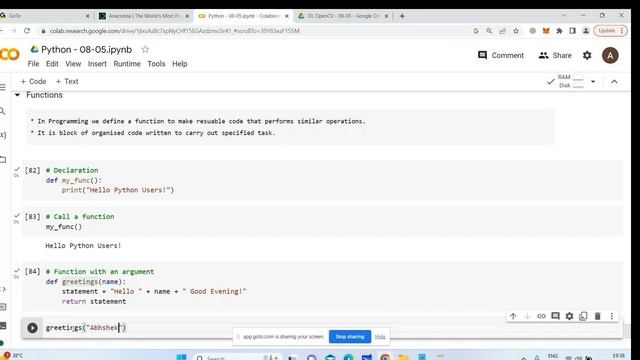Open the Insert menu
Screen dimensions: 640x360
(97, 64)
